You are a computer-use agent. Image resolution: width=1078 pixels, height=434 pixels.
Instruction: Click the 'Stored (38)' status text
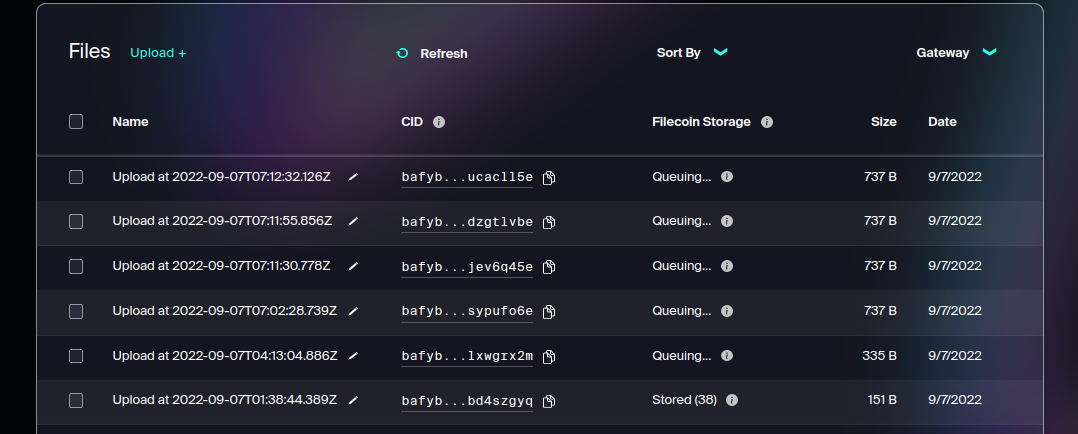pos(684,400)
